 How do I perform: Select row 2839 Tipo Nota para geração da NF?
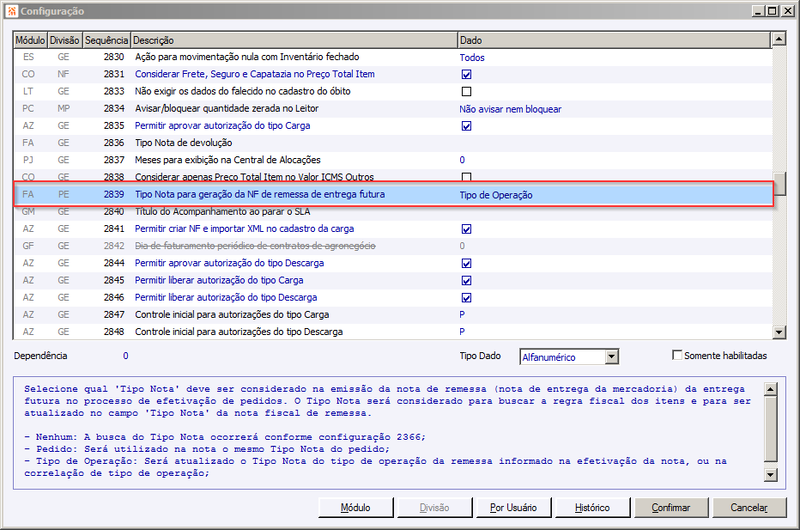(x=393, y=194)
